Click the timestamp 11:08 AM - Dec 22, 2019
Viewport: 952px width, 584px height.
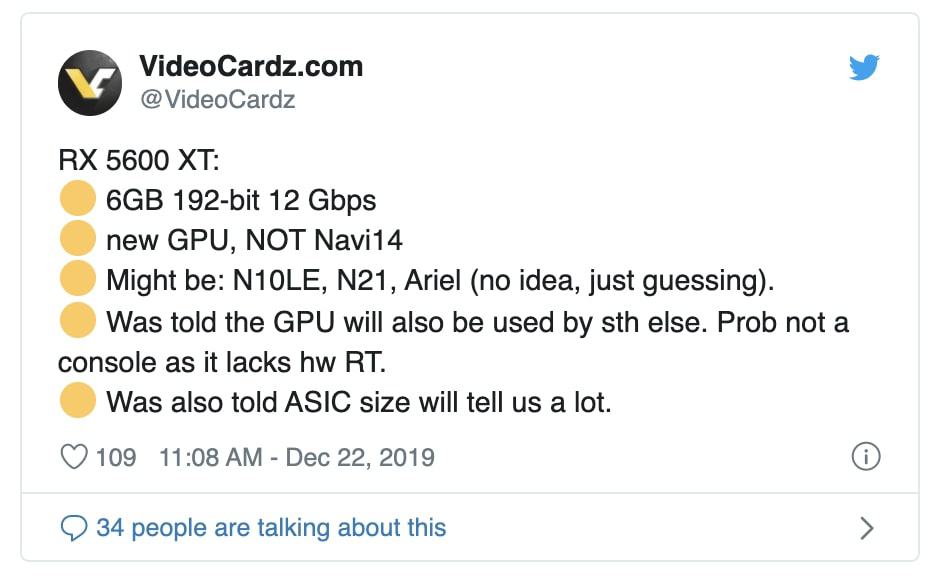point(296,458)
